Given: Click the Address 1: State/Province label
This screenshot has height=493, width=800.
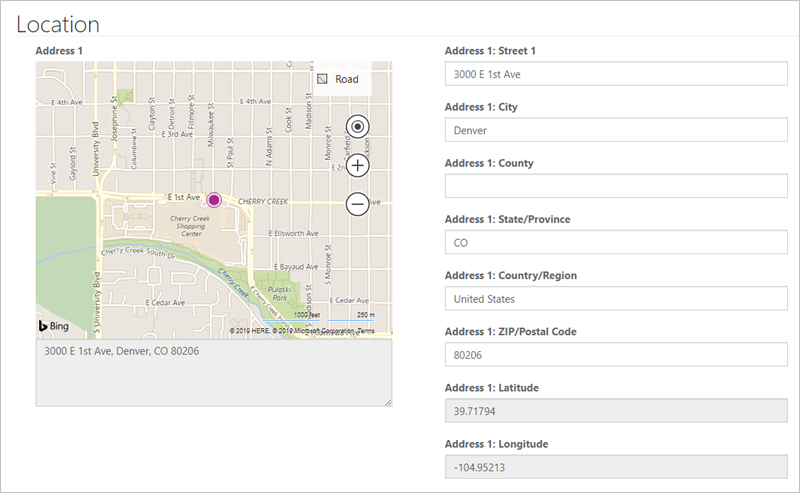Looking at the screenshot, I should point(508,219).
